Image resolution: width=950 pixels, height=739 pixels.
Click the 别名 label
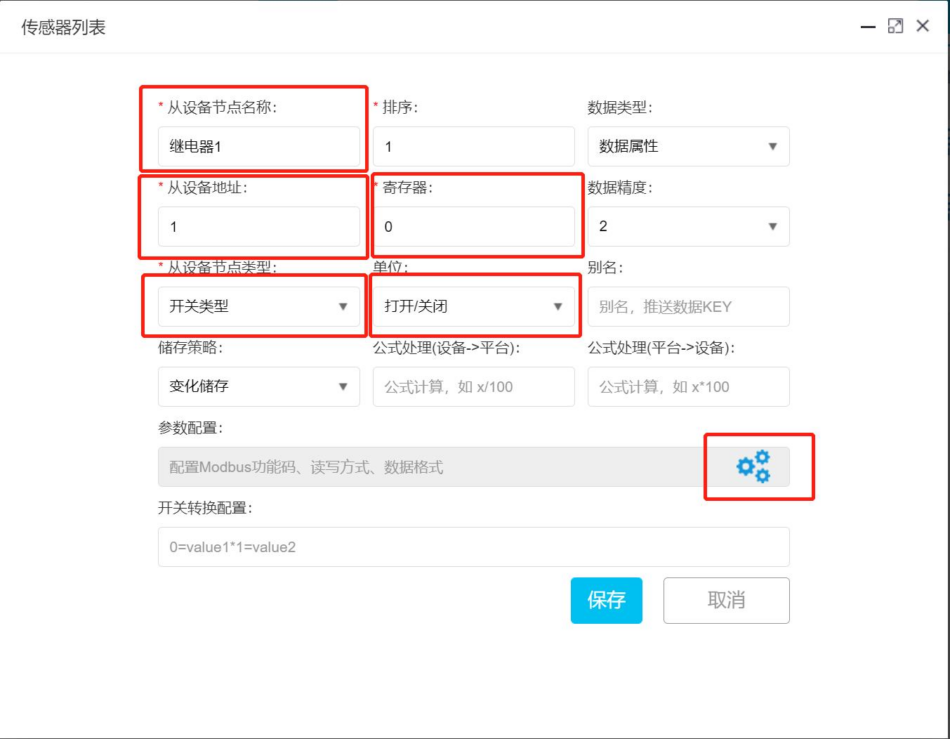[605, 267]
